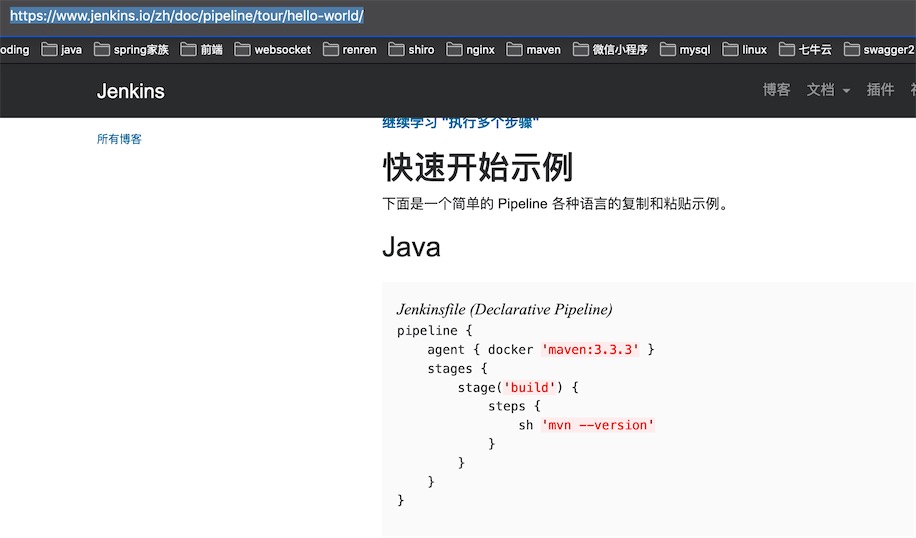Open the java bookmarks folder
The height and width of the screenshot is (538, 916).
61,50
